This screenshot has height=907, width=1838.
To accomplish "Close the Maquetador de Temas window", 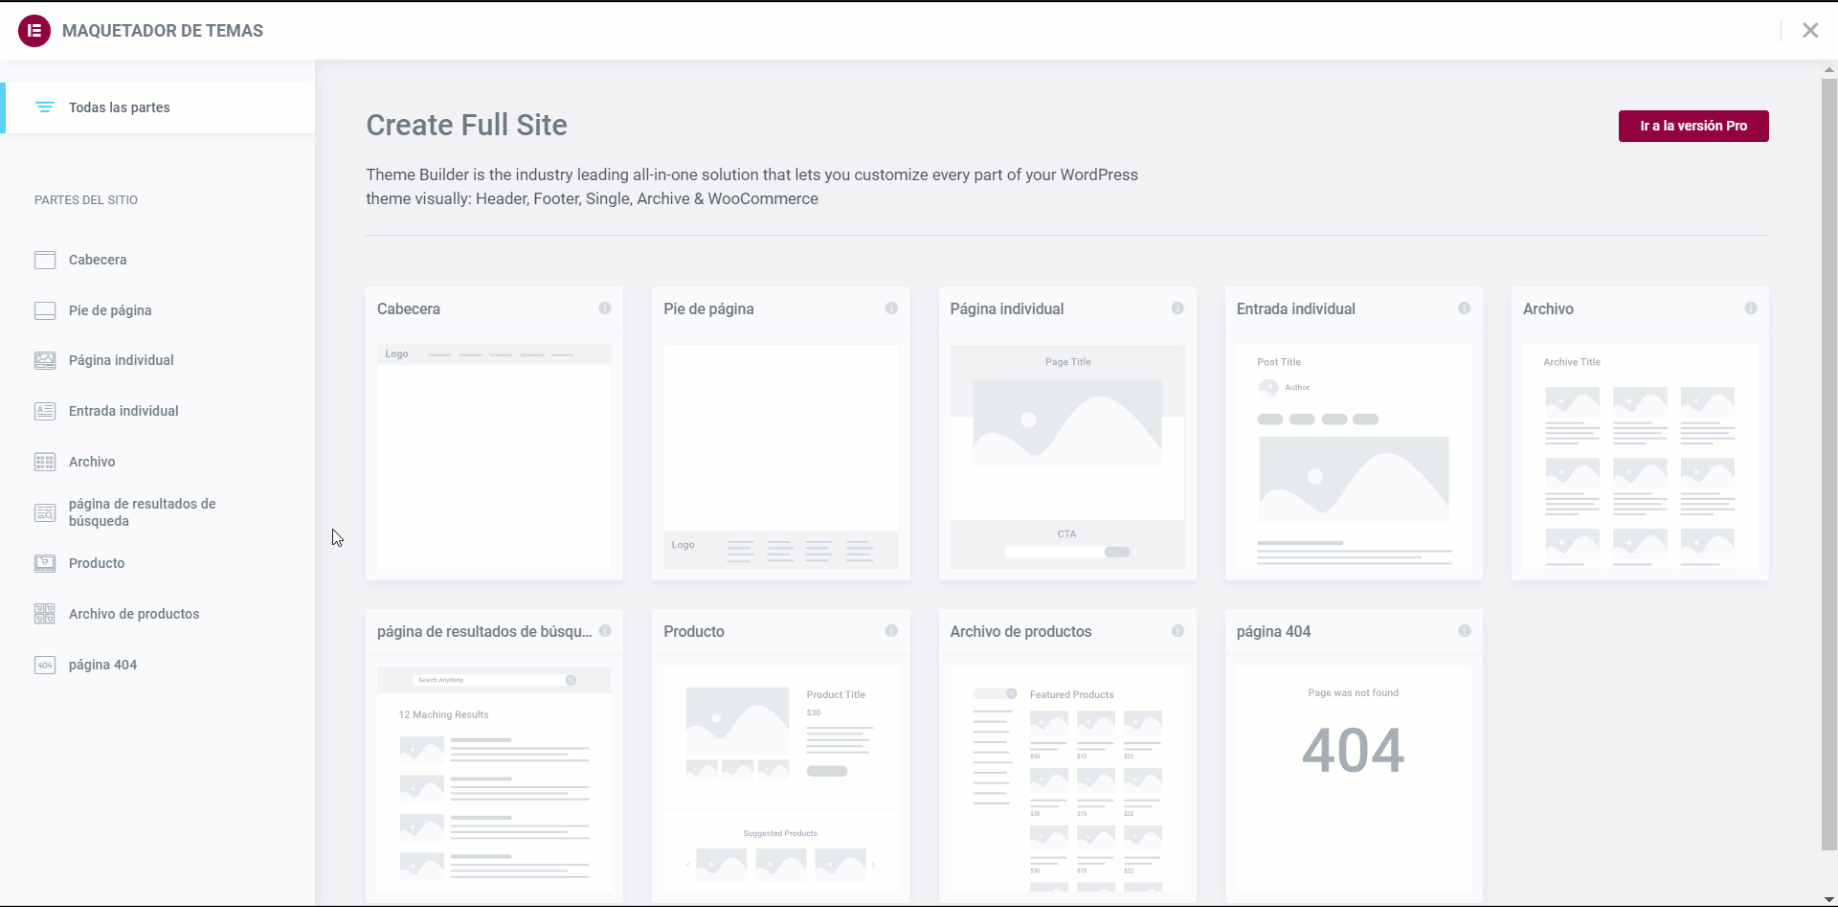I will [1810, 31].
